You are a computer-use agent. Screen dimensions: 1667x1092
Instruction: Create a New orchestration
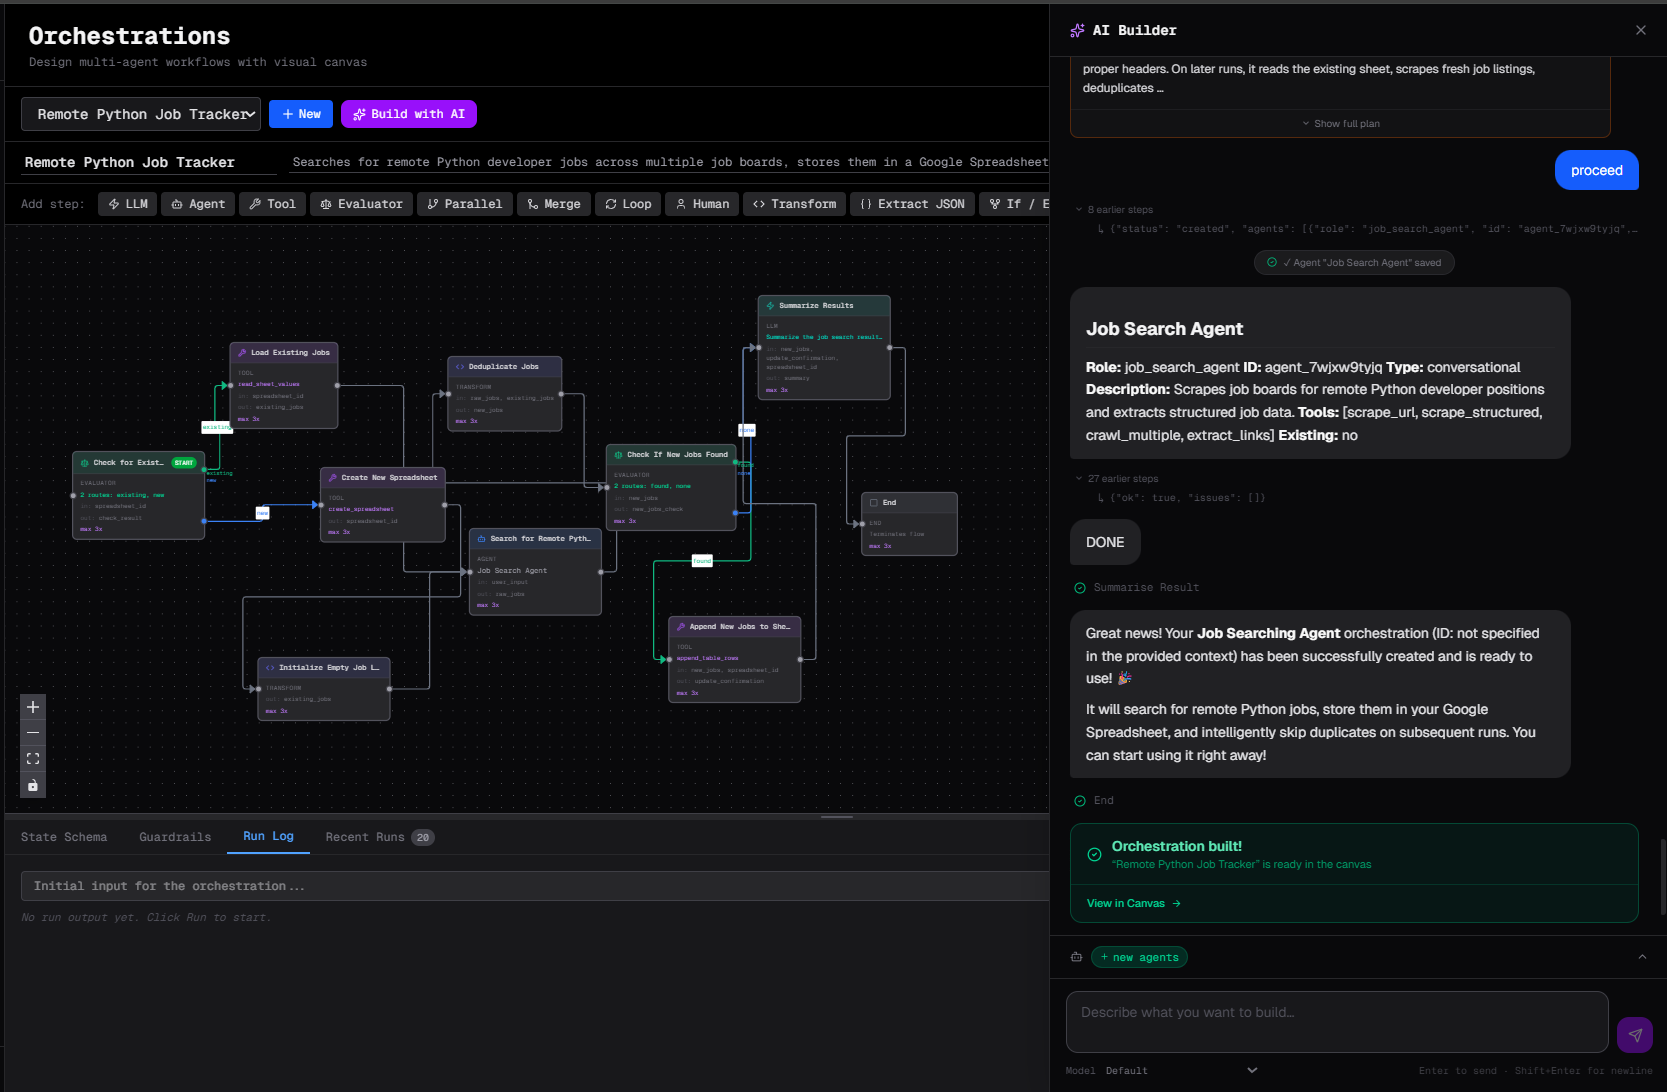point(301,114)
